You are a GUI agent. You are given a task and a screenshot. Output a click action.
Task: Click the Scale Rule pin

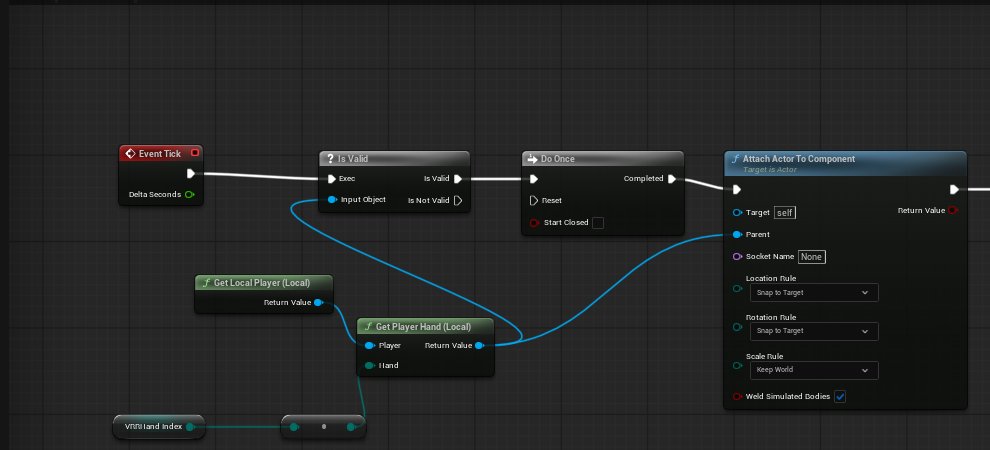[x=737, y=365]
